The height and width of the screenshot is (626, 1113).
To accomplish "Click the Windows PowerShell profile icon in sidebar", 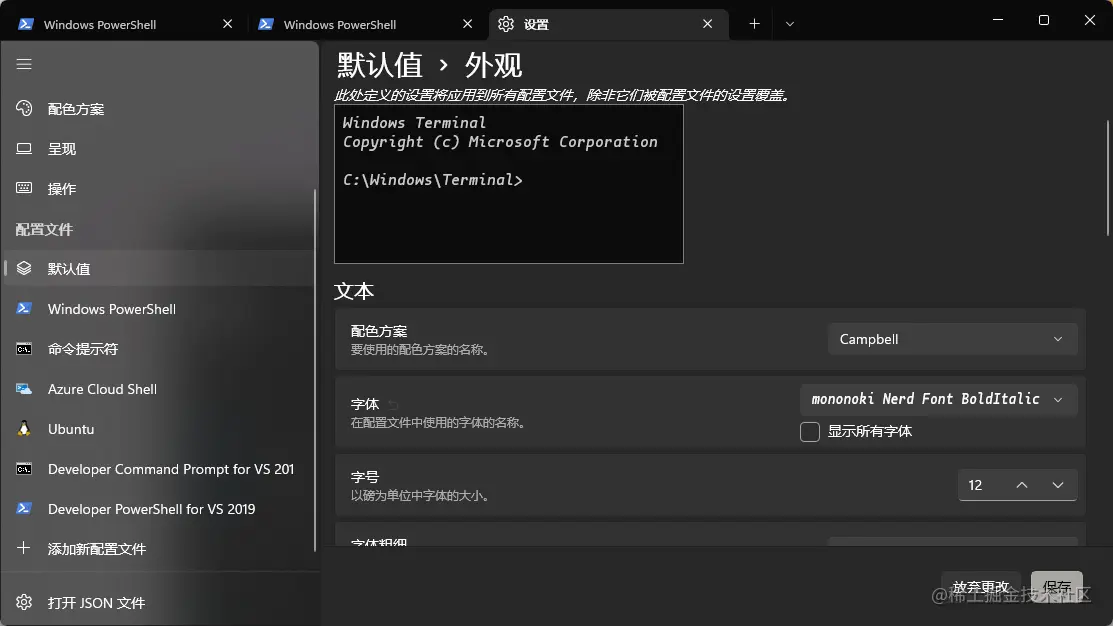I will click(24, 308).
